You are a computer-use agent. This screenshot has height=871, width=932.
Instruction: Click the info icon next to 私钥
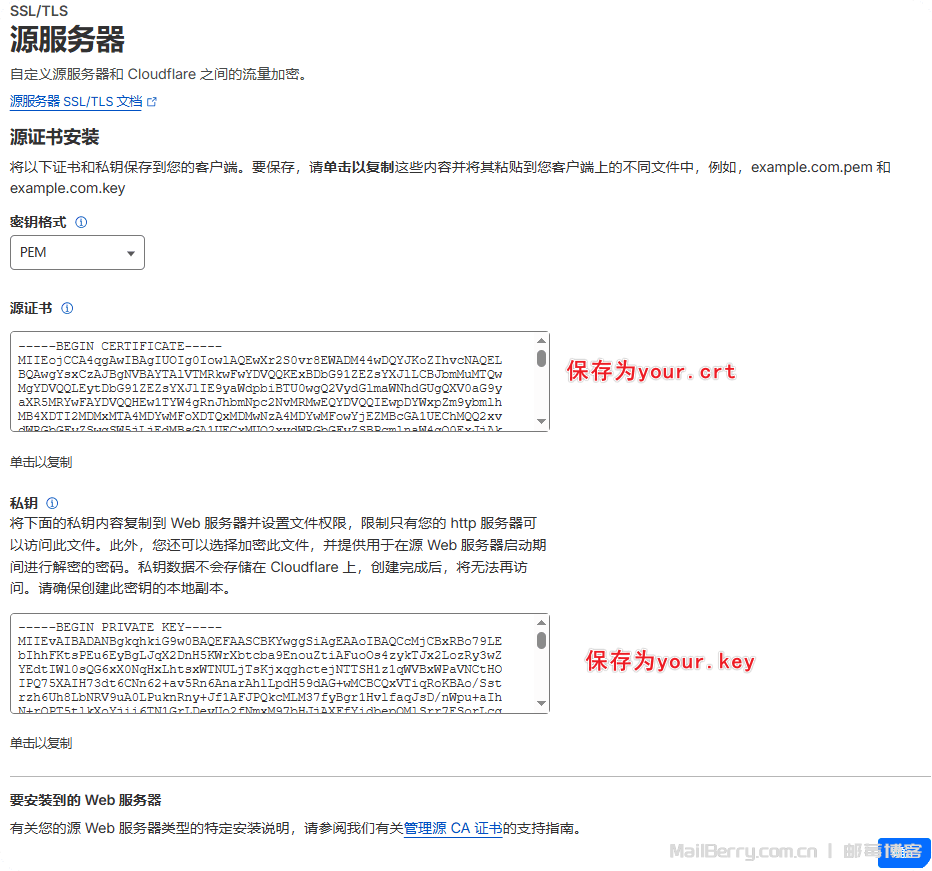(x=52, y=503)
